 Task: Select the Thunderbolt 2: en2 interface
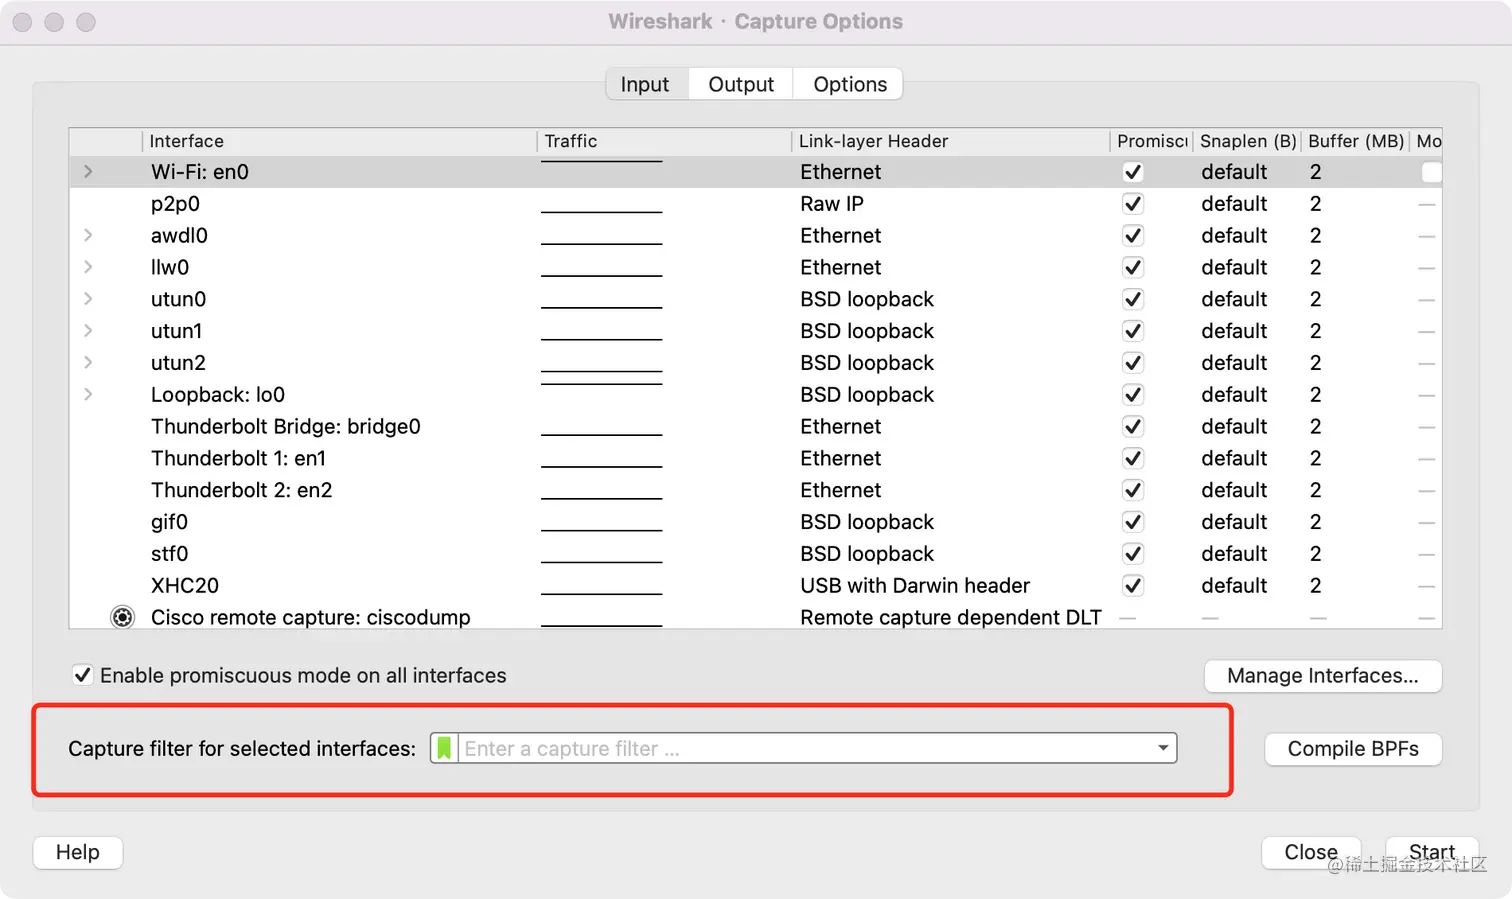click(x=755, y=490)
